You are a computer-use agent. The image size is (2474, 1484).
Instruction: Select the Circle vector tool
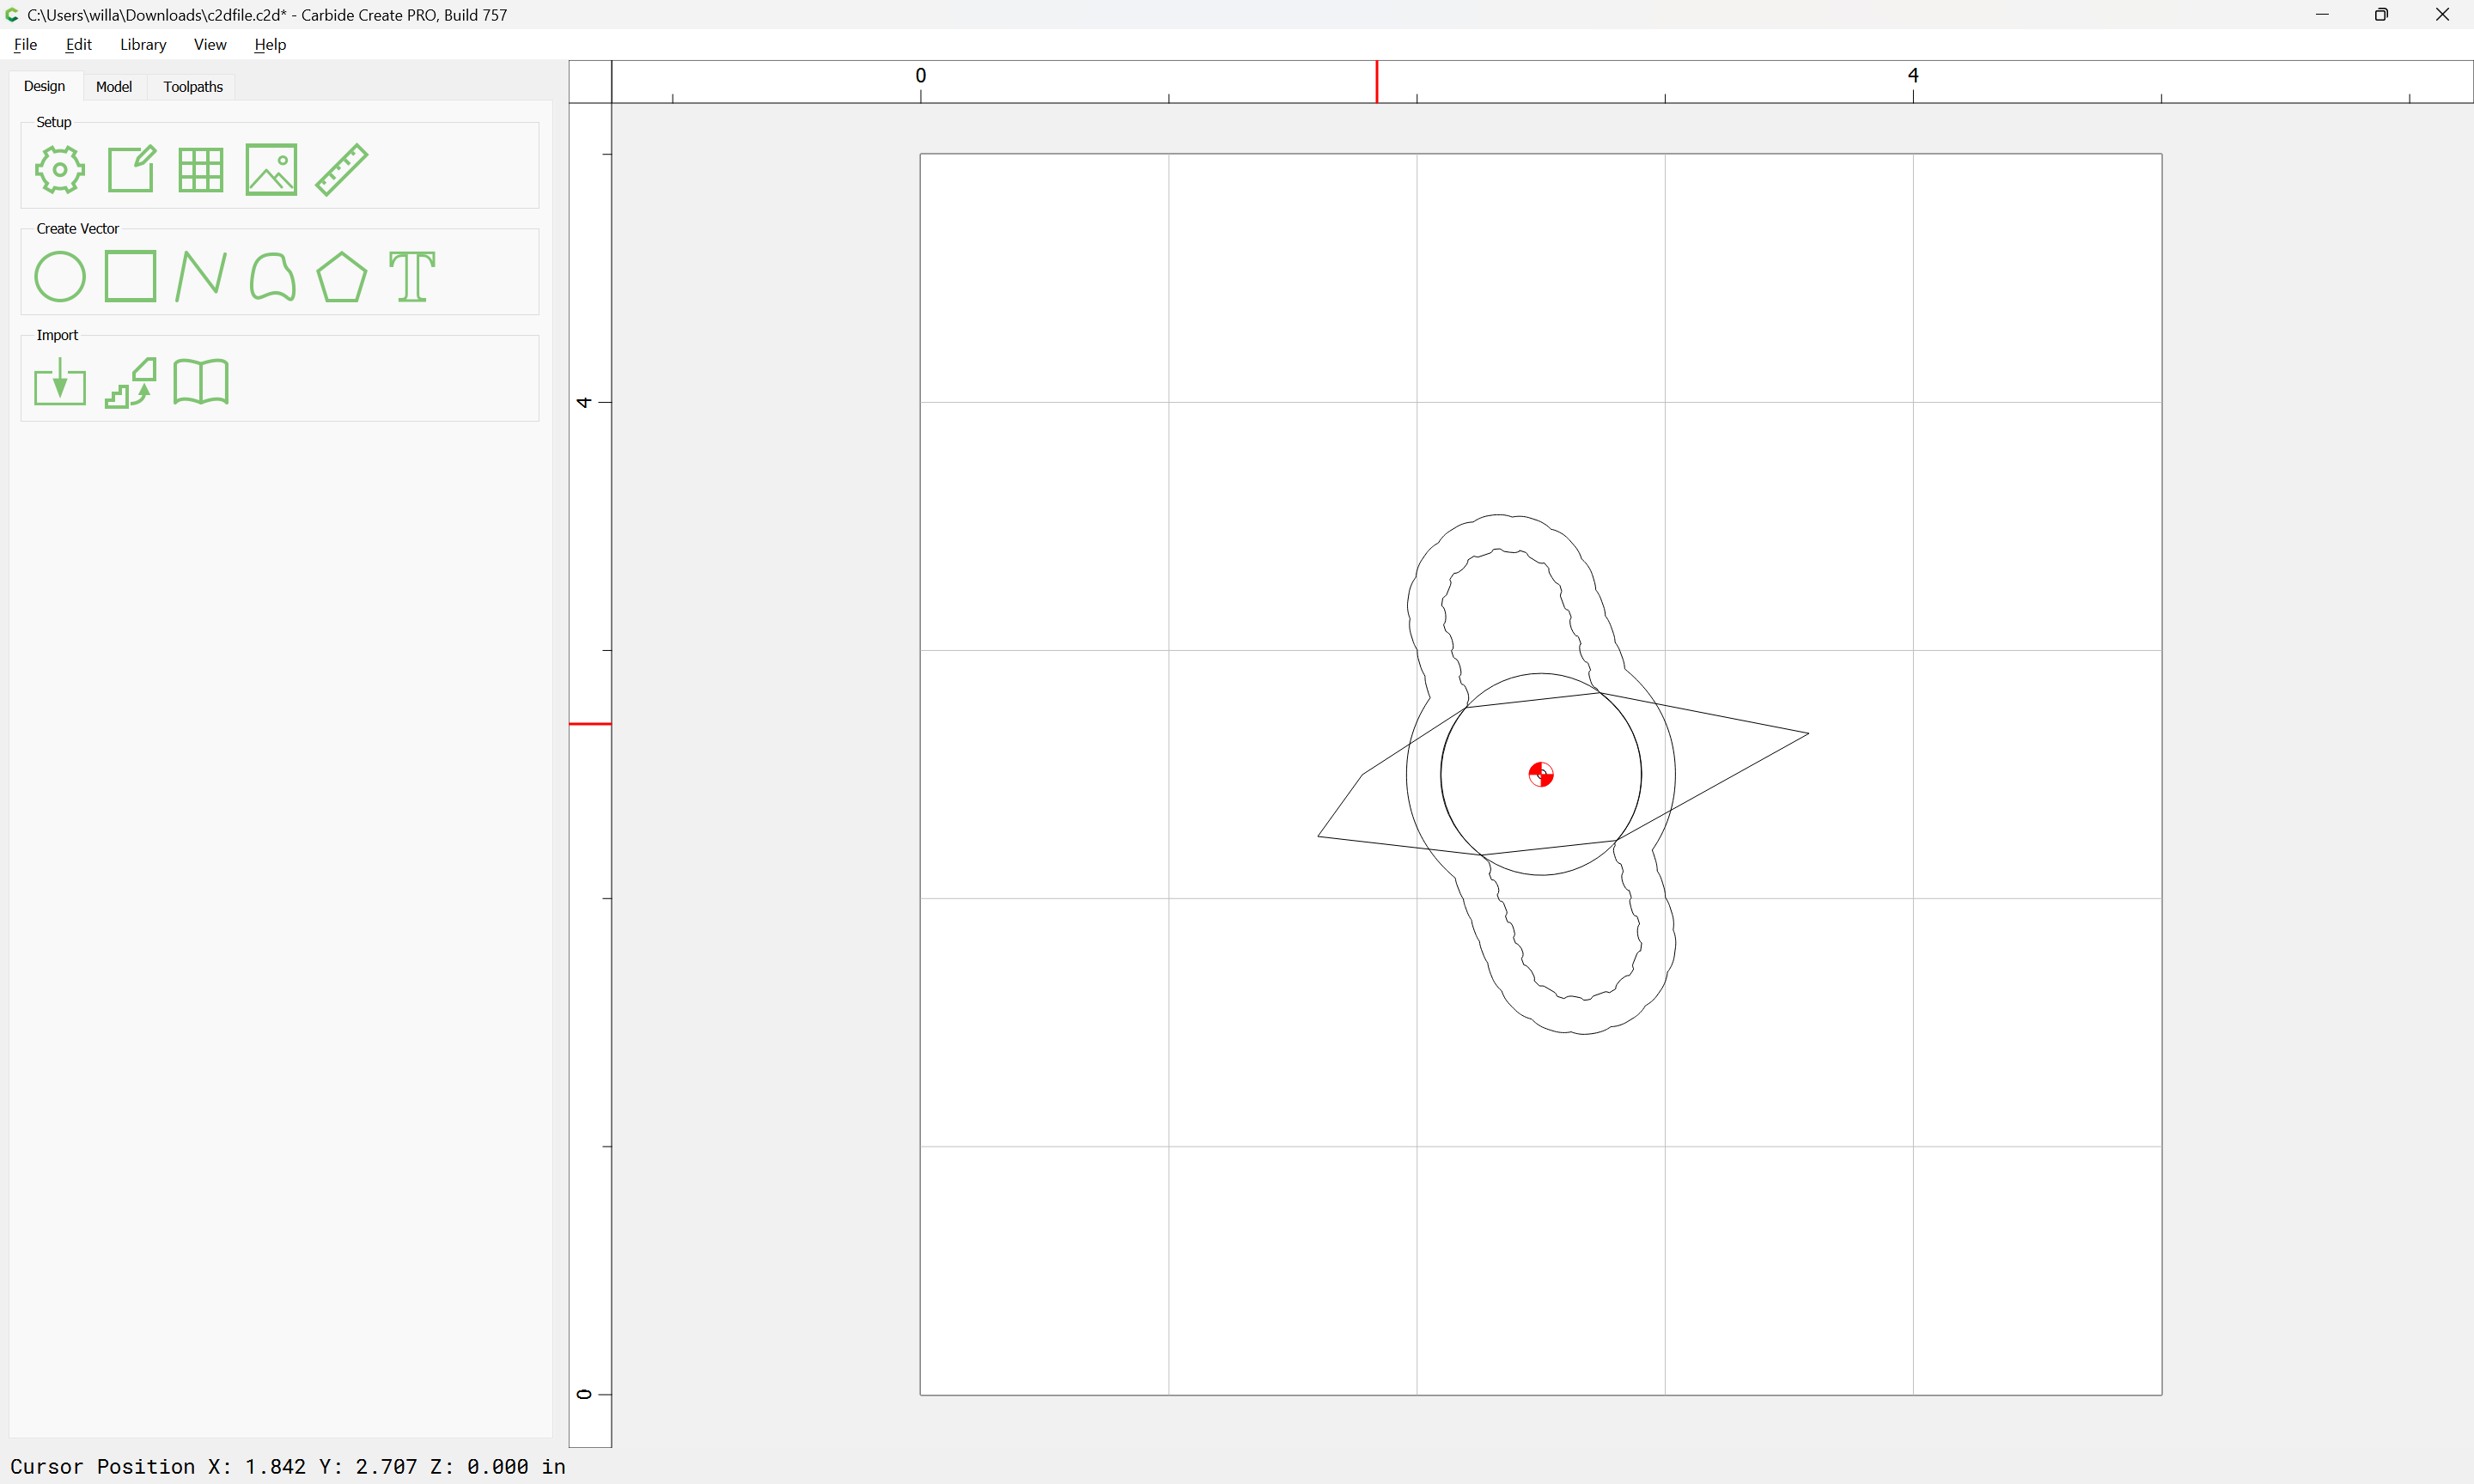60,277
